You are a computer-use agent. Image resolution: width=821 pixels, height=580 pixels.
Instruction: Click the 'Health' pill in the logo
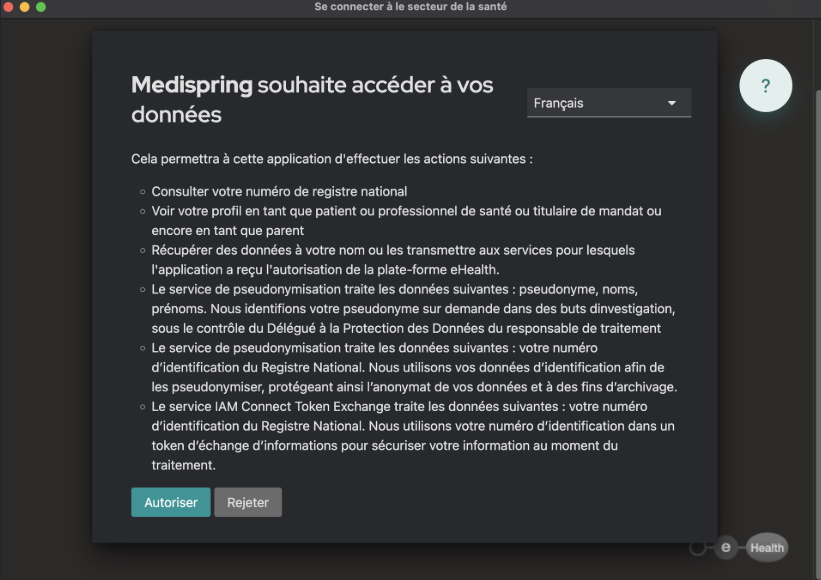click(767, 547)
